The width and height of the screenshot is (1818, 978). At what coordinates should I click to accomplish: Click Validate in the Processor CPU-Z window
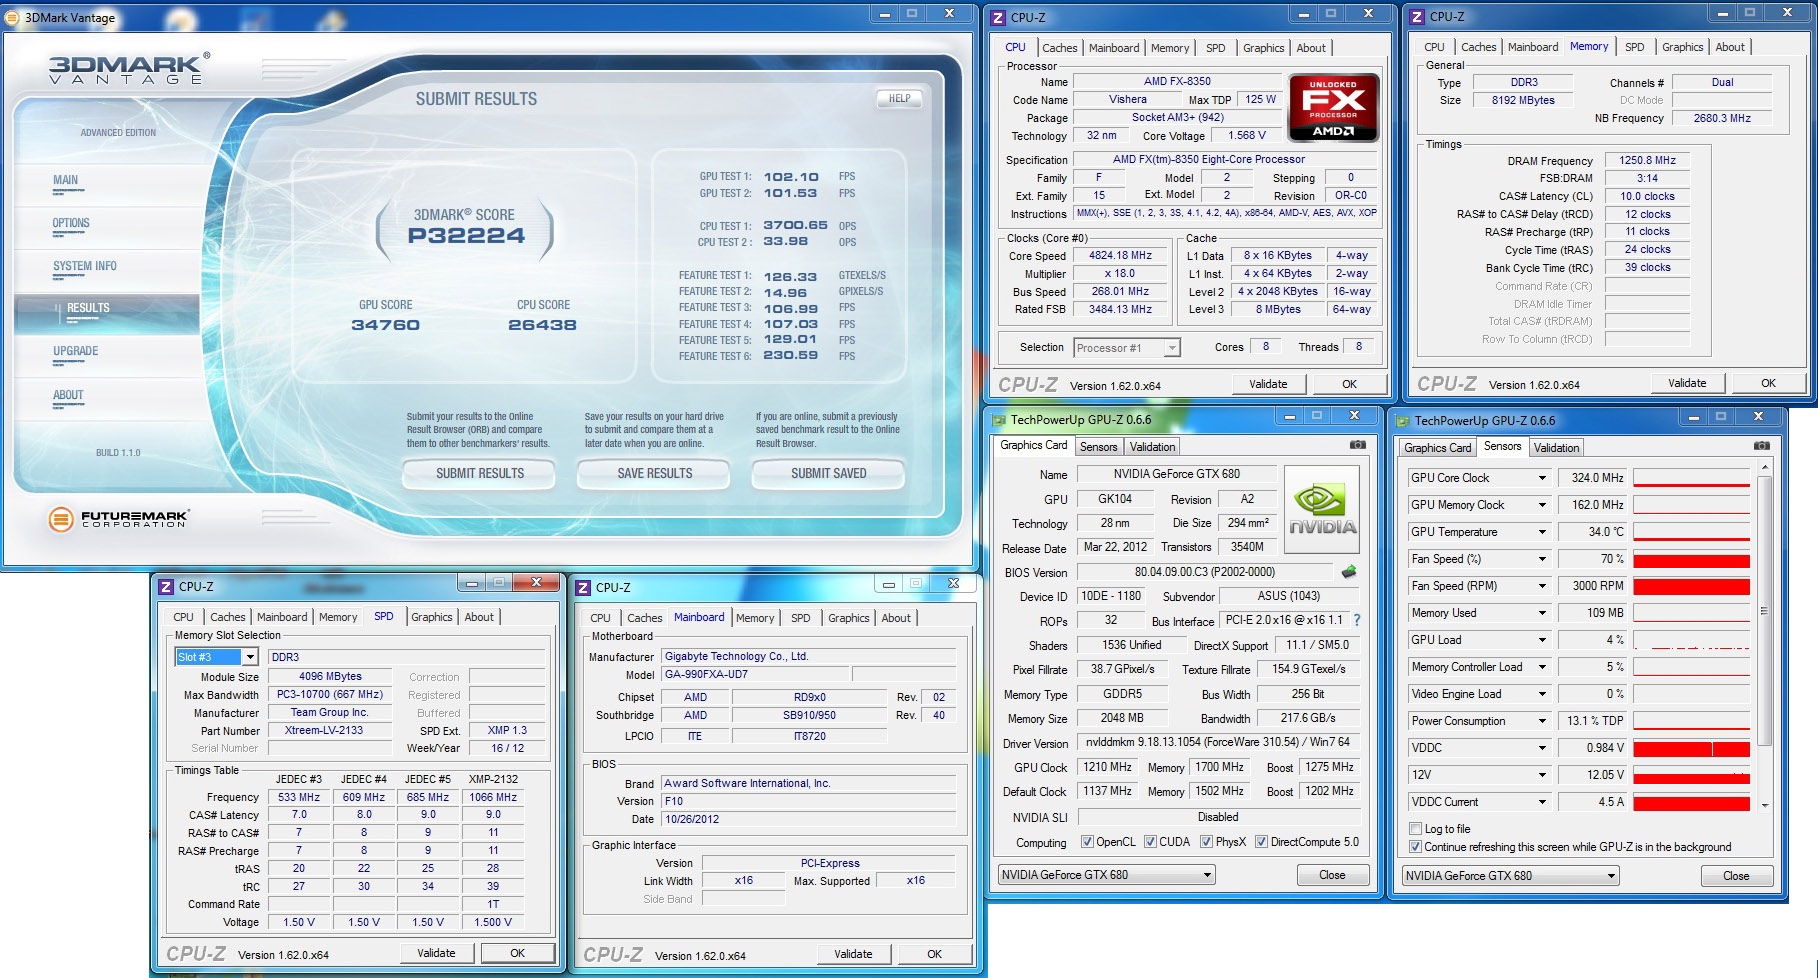(x=1268, y=384)
